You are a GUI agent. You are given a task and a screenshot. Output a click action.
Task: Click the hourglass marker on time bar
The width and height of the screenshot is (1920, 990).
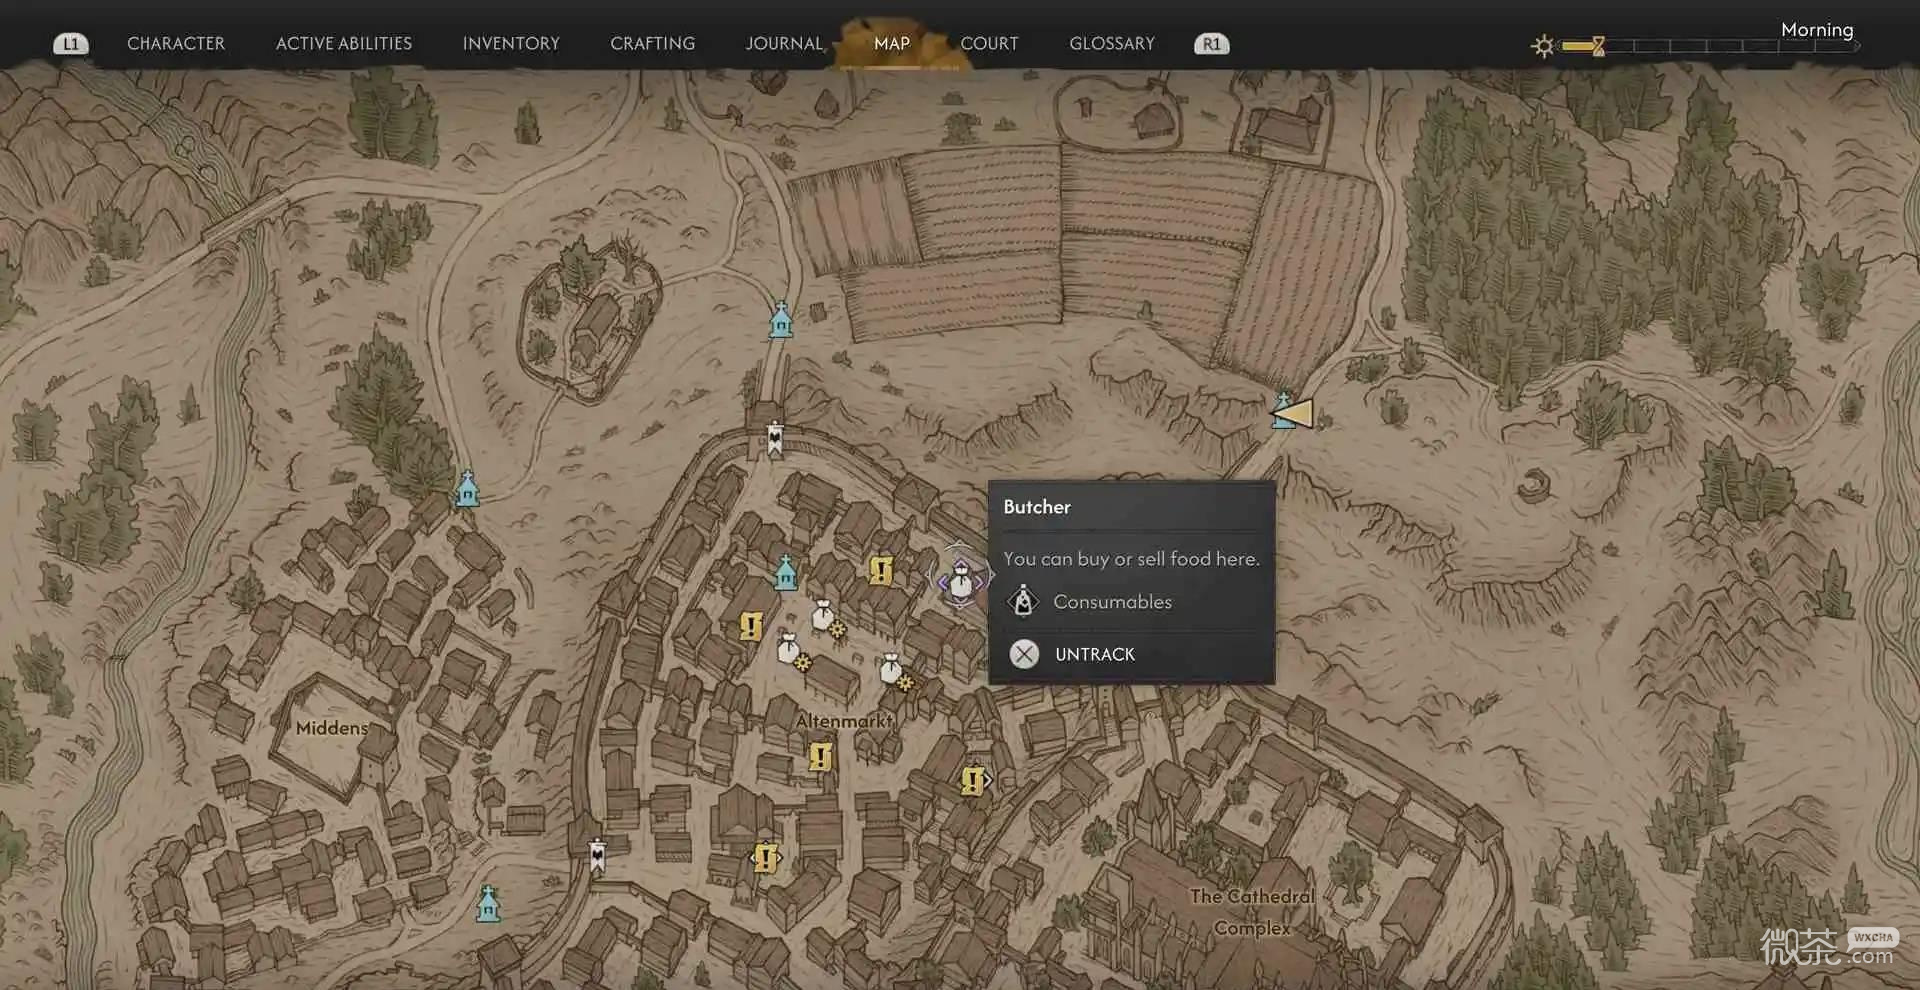coord(1598,46)
